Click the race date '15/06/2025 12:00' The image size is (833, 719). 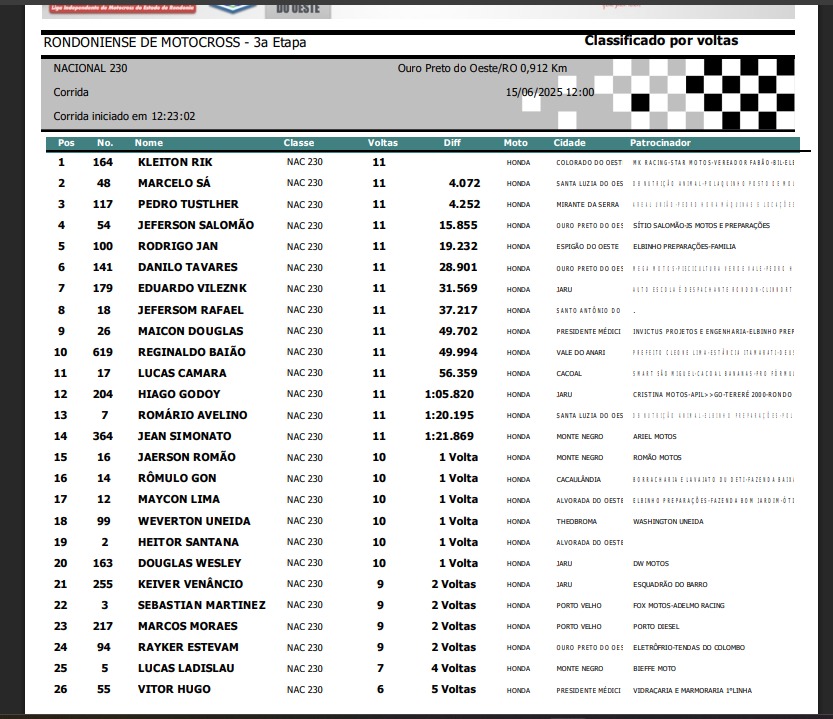[551, 92]
